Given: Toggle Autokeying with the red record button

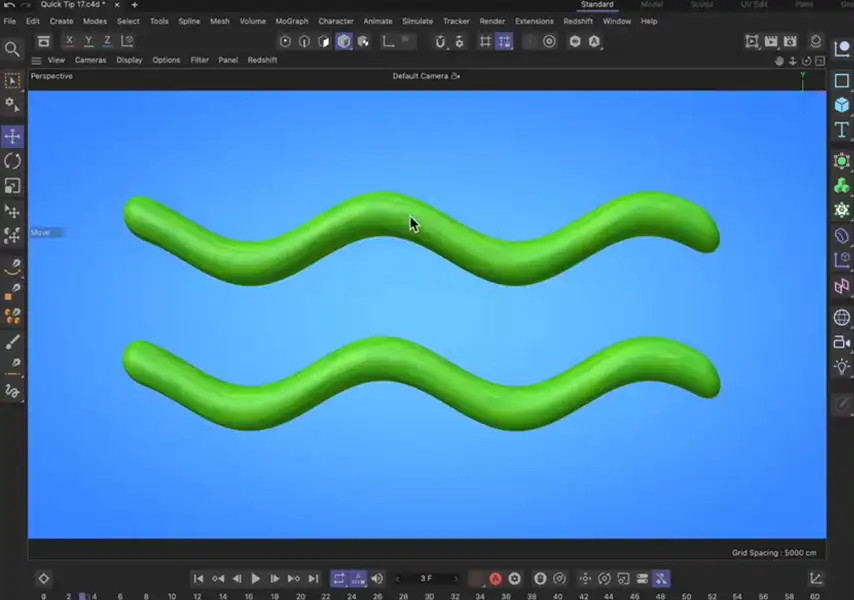Looking at the screenshot, I should pyautogui.click(x=495, y=578).
